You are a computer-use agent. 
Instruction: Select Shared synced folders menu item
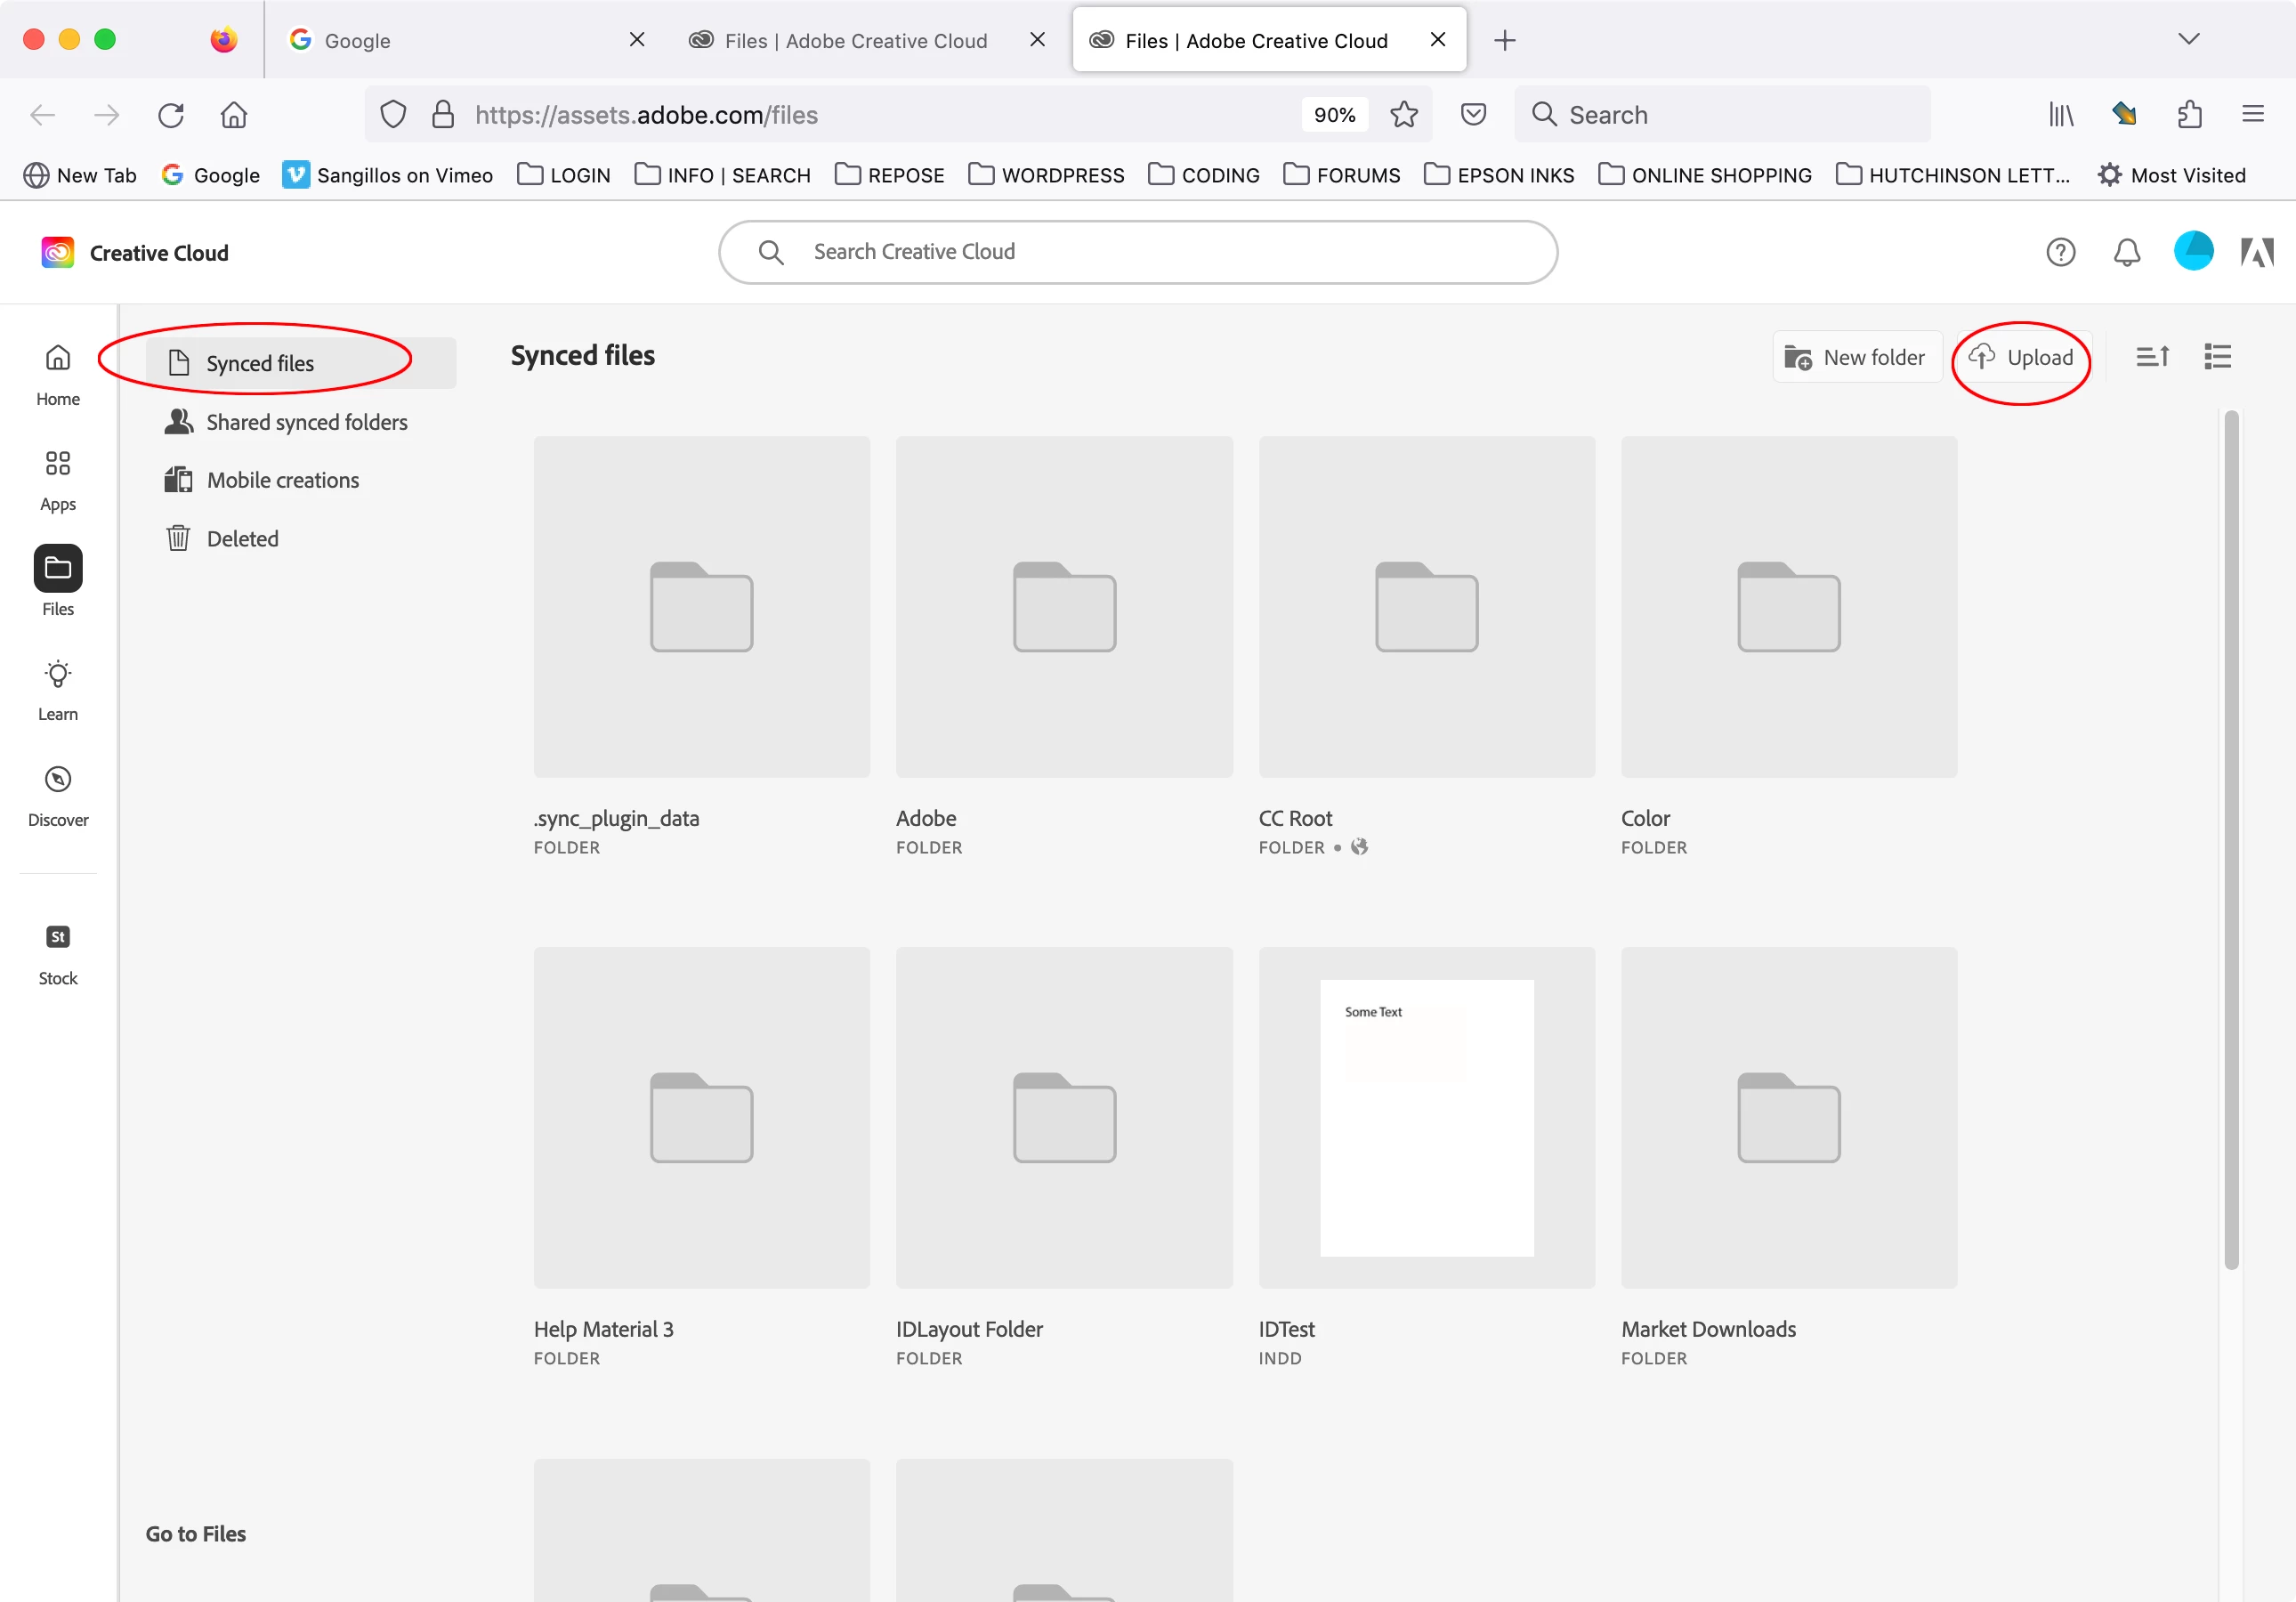point(306,422)
